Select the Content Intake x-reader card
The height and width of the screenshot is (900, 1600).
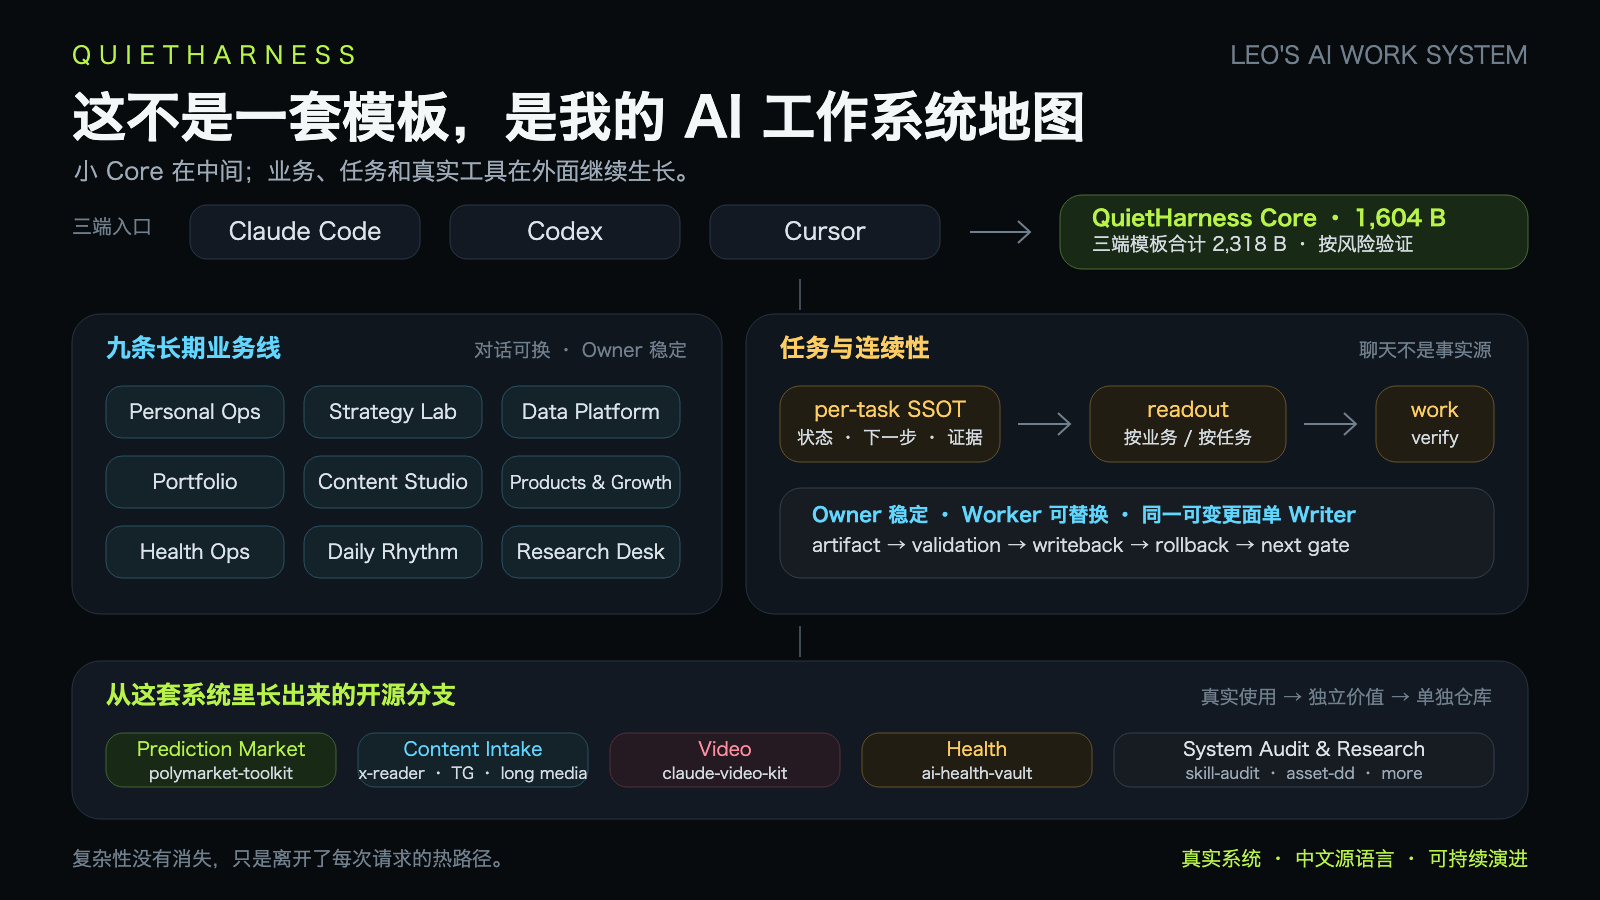pos(473,760)
